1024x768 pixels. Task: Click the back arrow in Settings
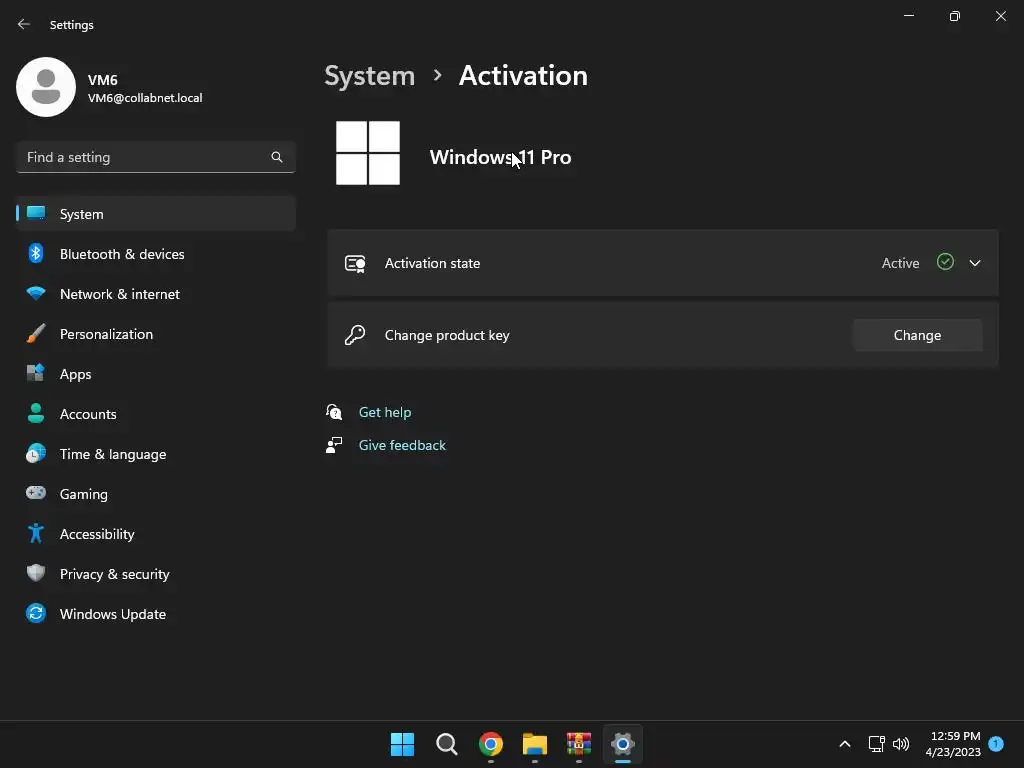point(24,24)
